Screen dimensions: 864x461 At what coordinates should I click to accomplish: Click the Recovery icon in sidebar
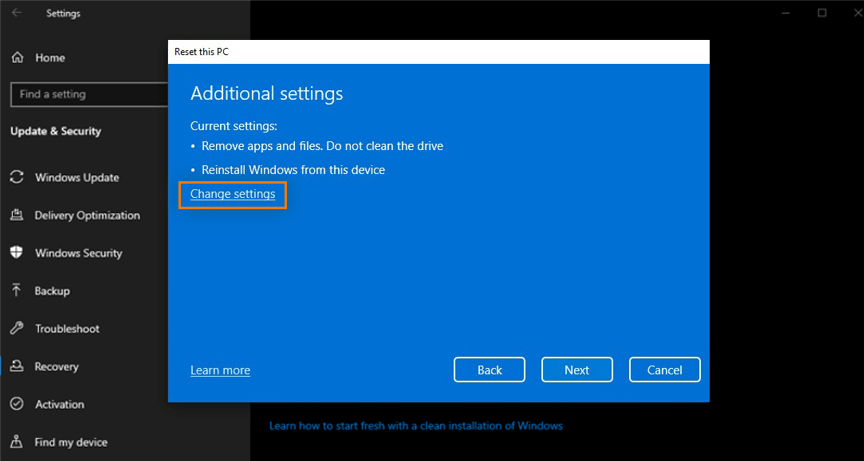[17, 366]
